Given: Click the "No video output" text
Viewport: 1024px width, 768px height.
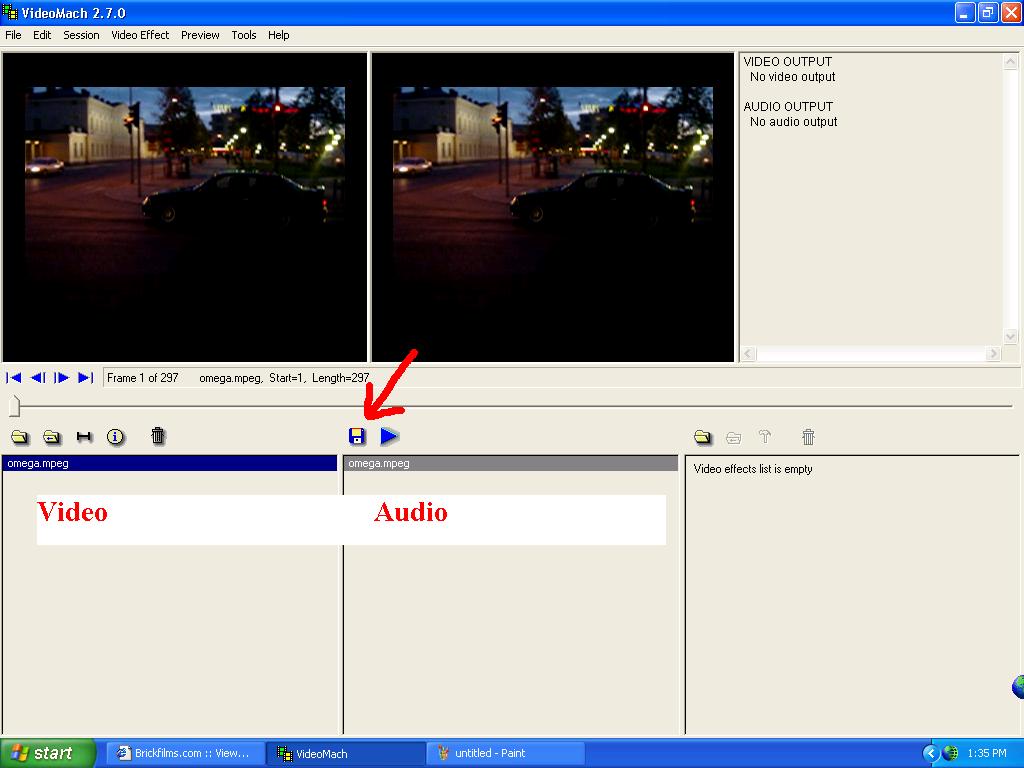Looking at the screenshot, I should pos(792,77).
